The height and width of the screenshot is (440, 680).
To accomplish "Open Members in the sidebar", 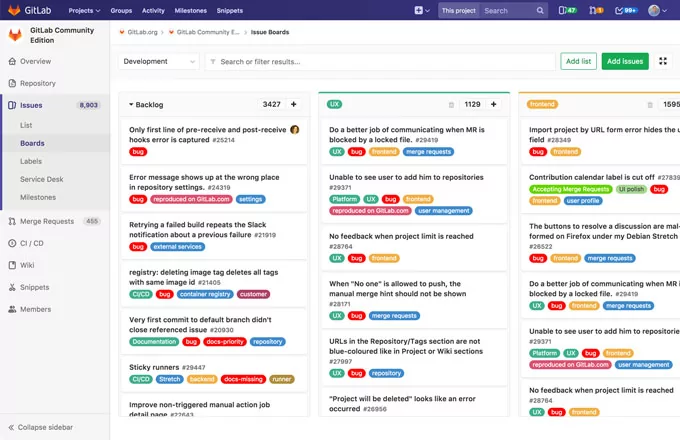I will [x=35, y=309].
